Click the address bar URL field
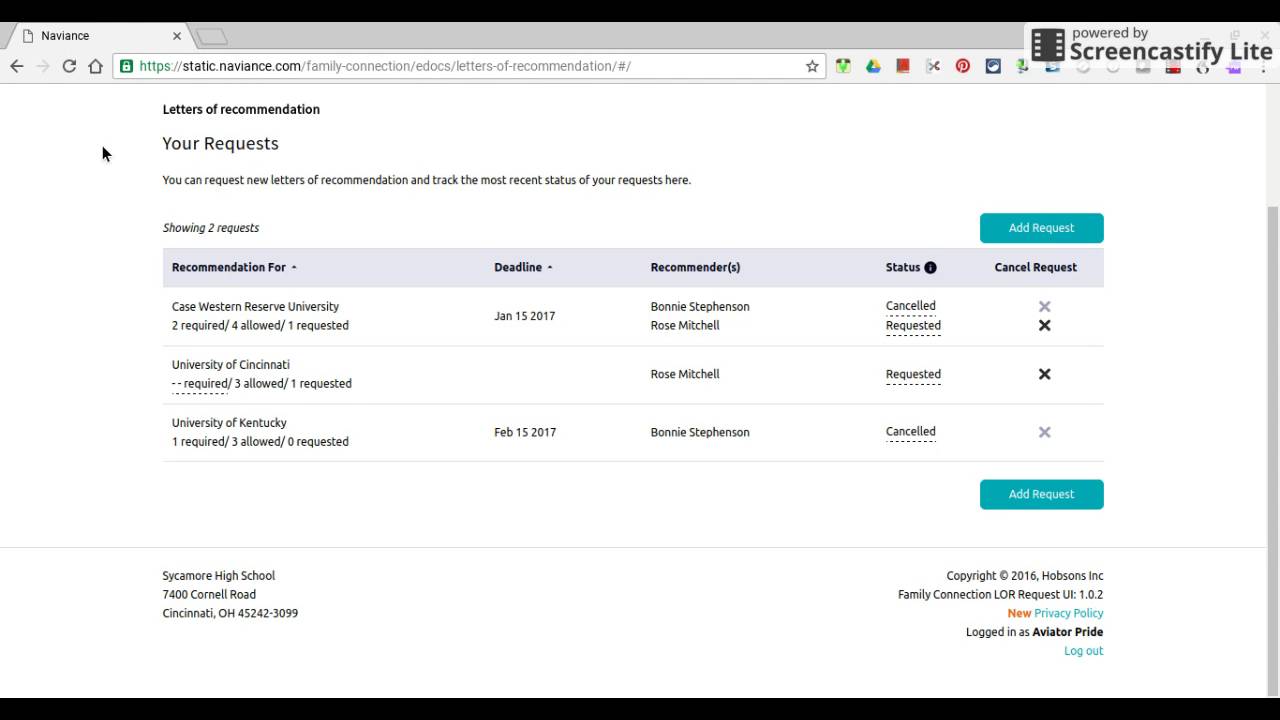1280x720 pixels. point(470,66)
